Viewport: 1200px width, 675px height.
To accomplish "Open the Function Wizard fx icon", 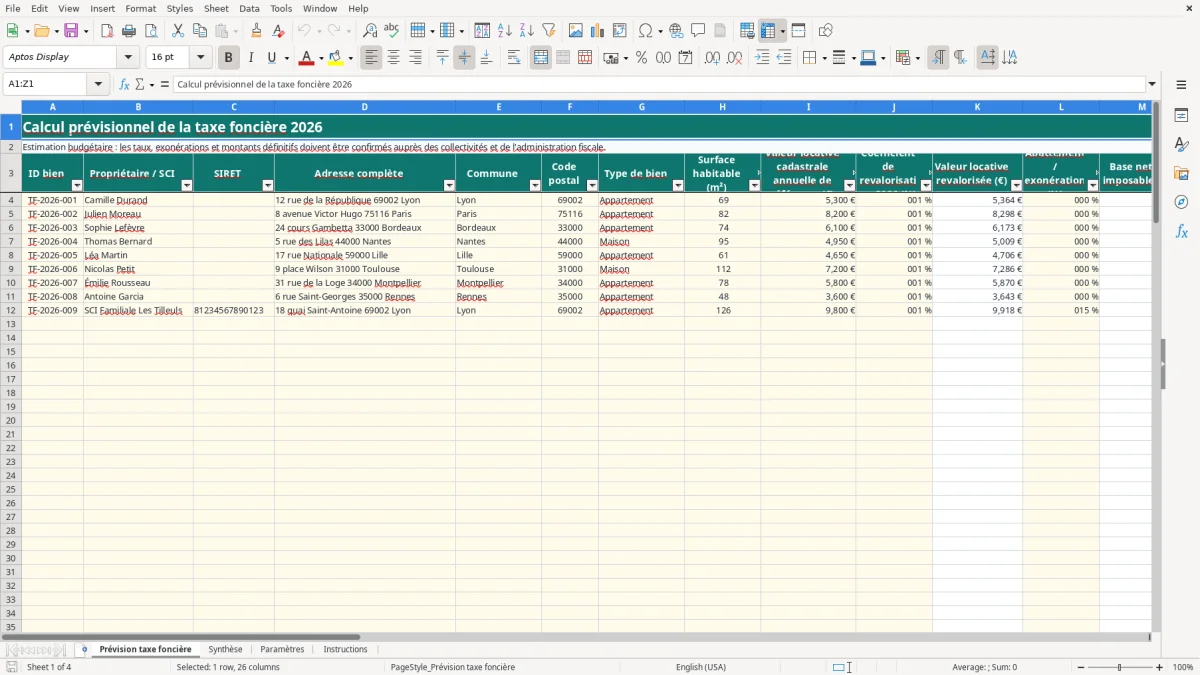I will pyautogui.click(x=124, y=85).
